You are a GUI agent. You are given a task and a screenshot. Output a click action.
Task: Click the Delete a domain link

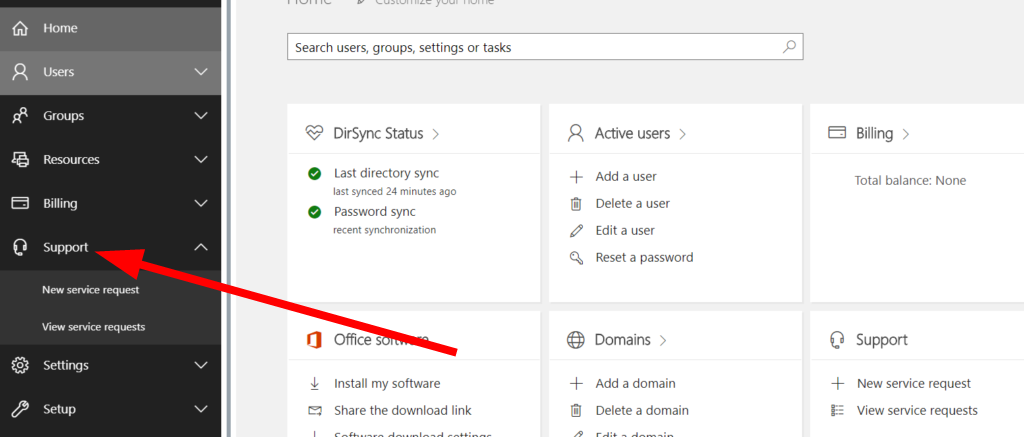click(x=642, y=410)
